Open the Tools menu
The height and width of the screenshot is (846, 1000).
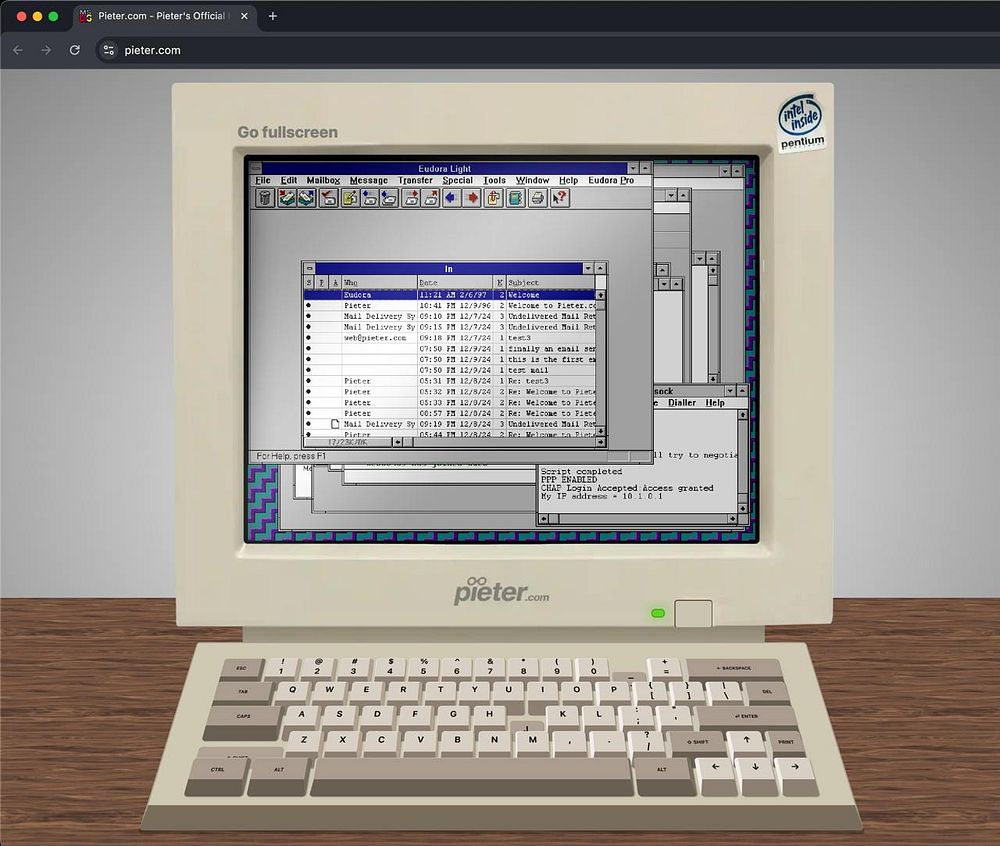pos(494,180)
